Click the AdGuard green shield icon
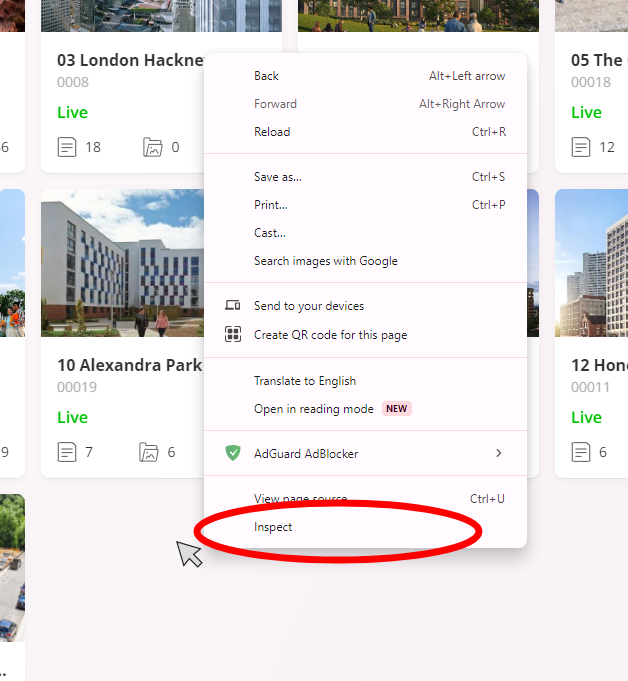Viewport: 628px width, 681px height. 233,453
